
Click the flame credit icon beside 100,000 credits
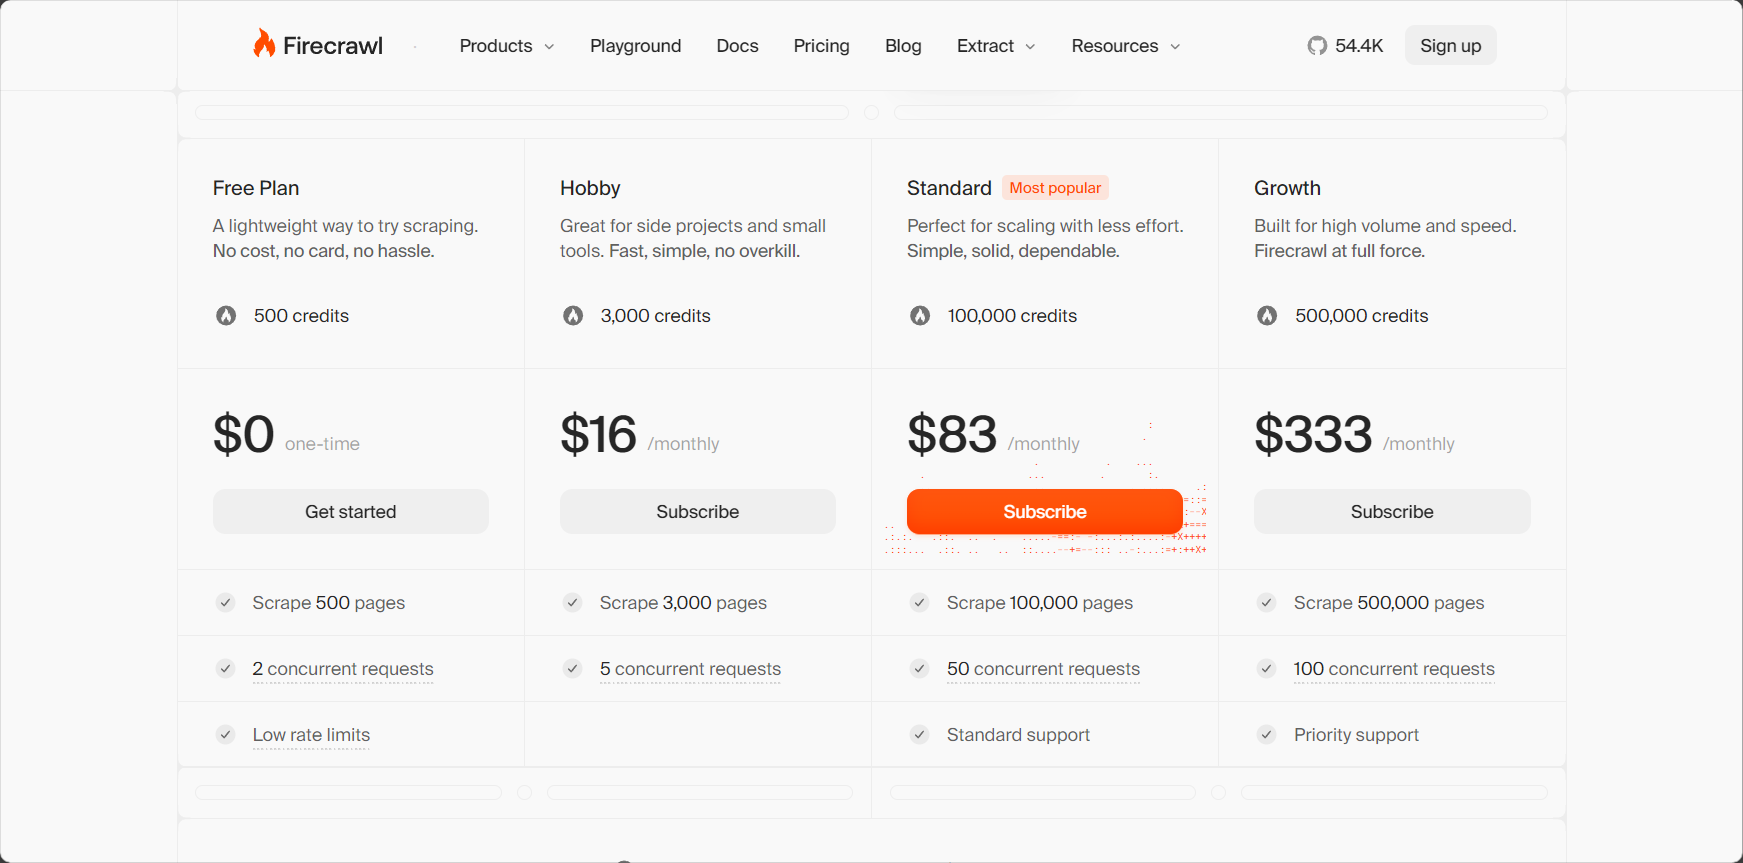[920, 316]
